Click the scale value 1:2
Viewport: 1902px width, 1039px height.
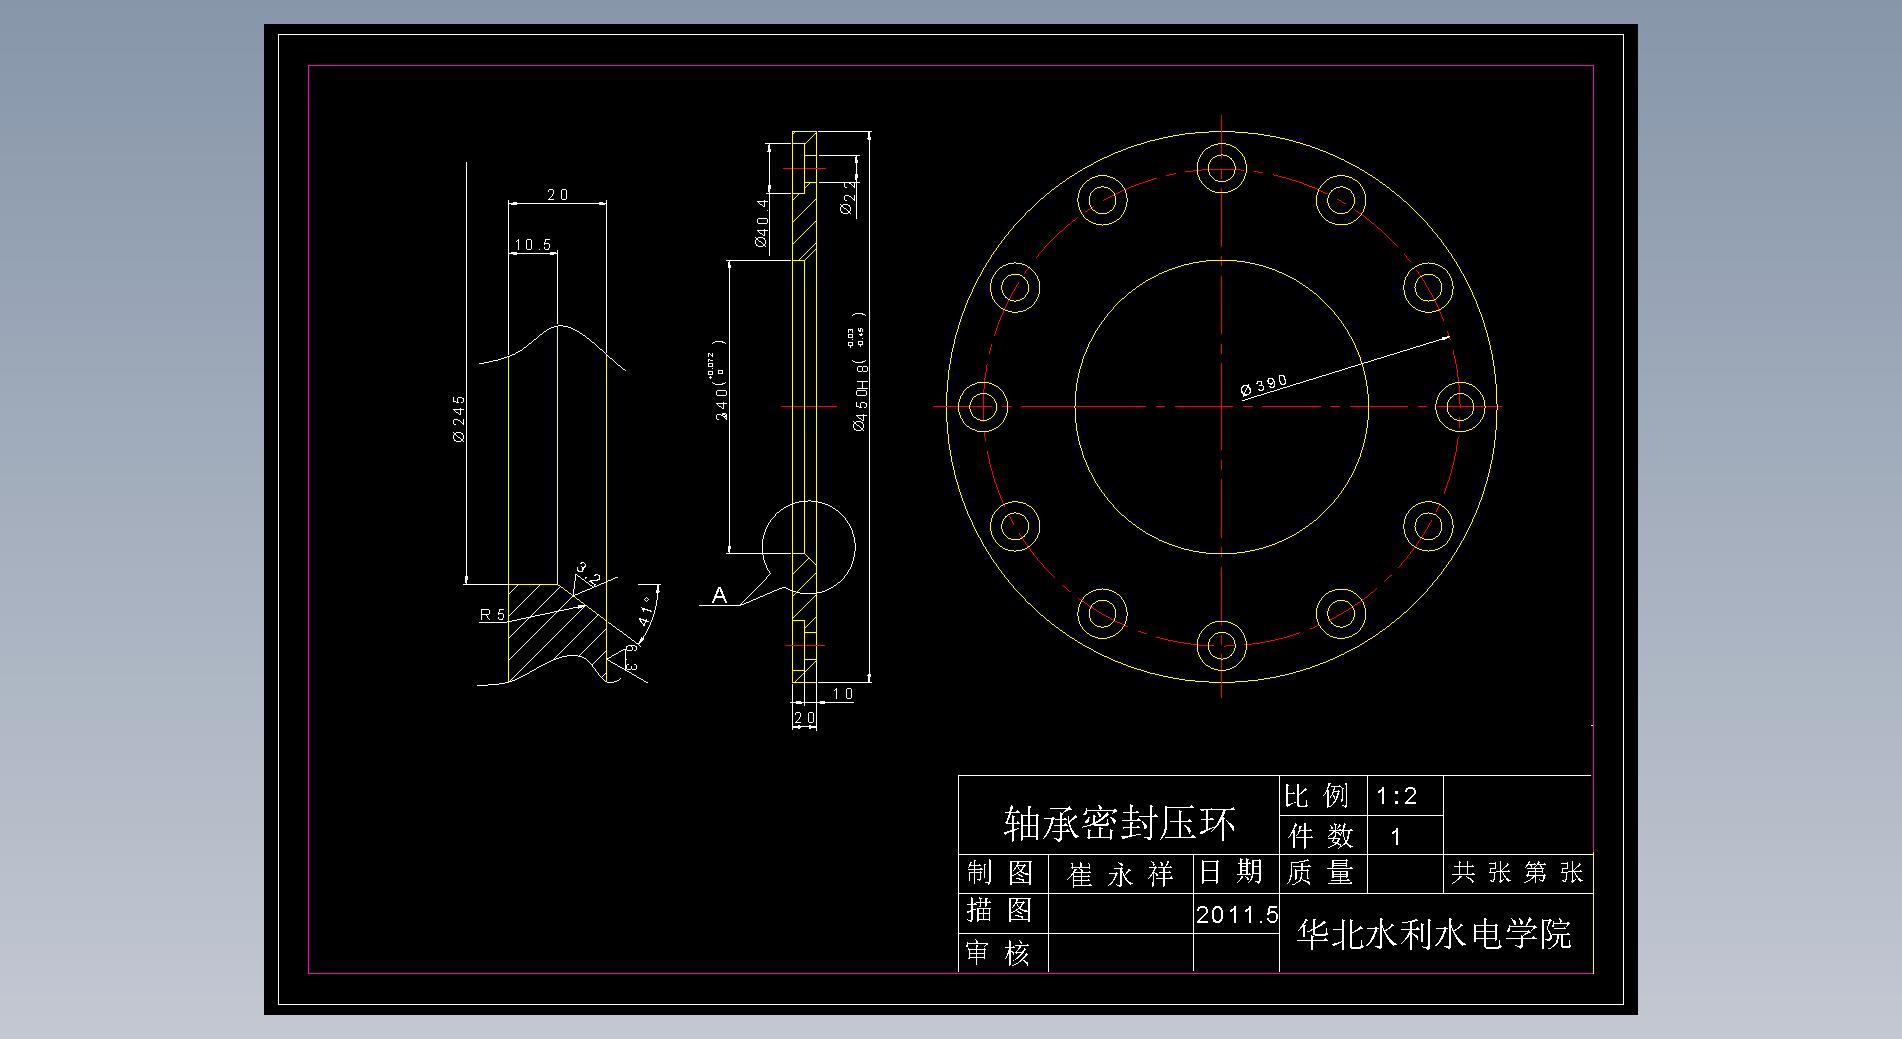[1397, 796]
